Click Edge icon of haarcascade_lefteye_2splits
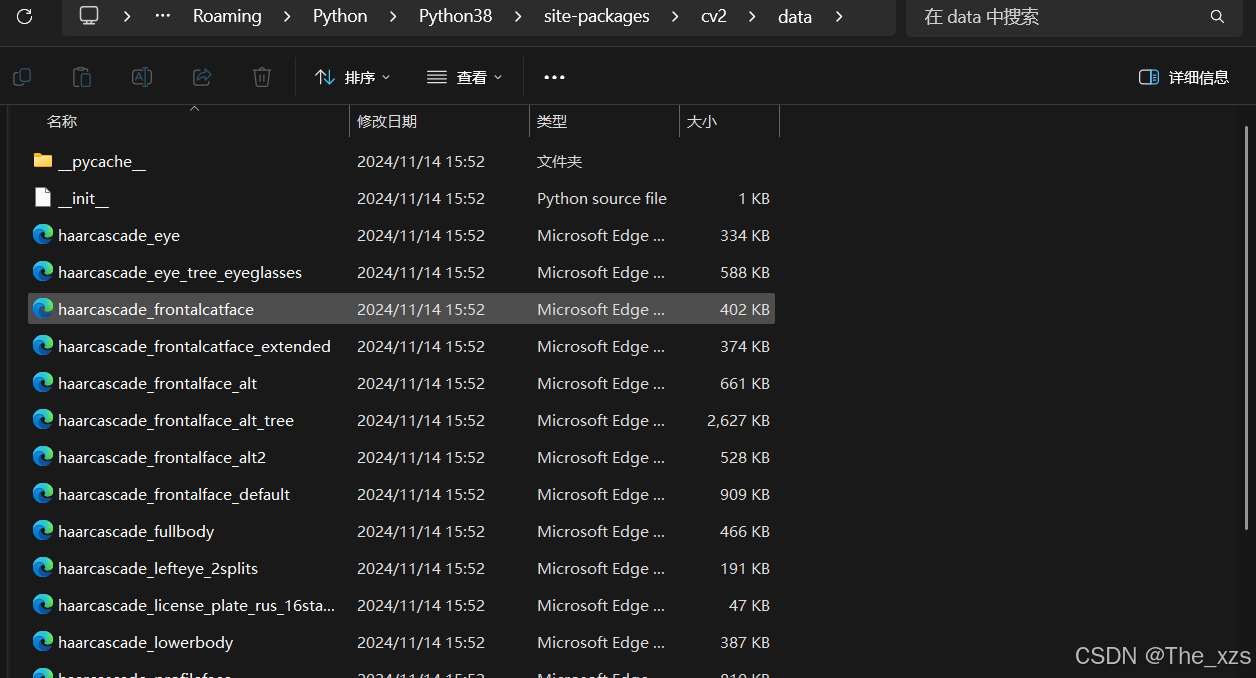Image resolution: width=1256 pixels, height=678 pixels. (43, 568)
